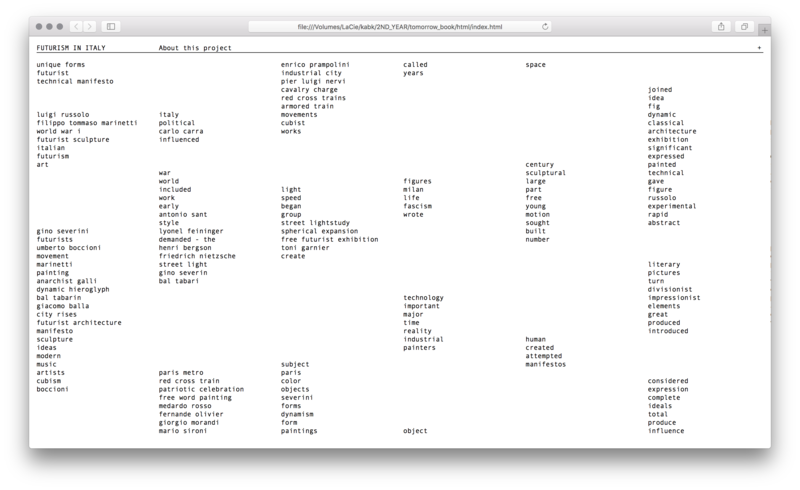Click 'dynamism' entry
This screenshot has width=800, height=490.
(x=297, y=414)
